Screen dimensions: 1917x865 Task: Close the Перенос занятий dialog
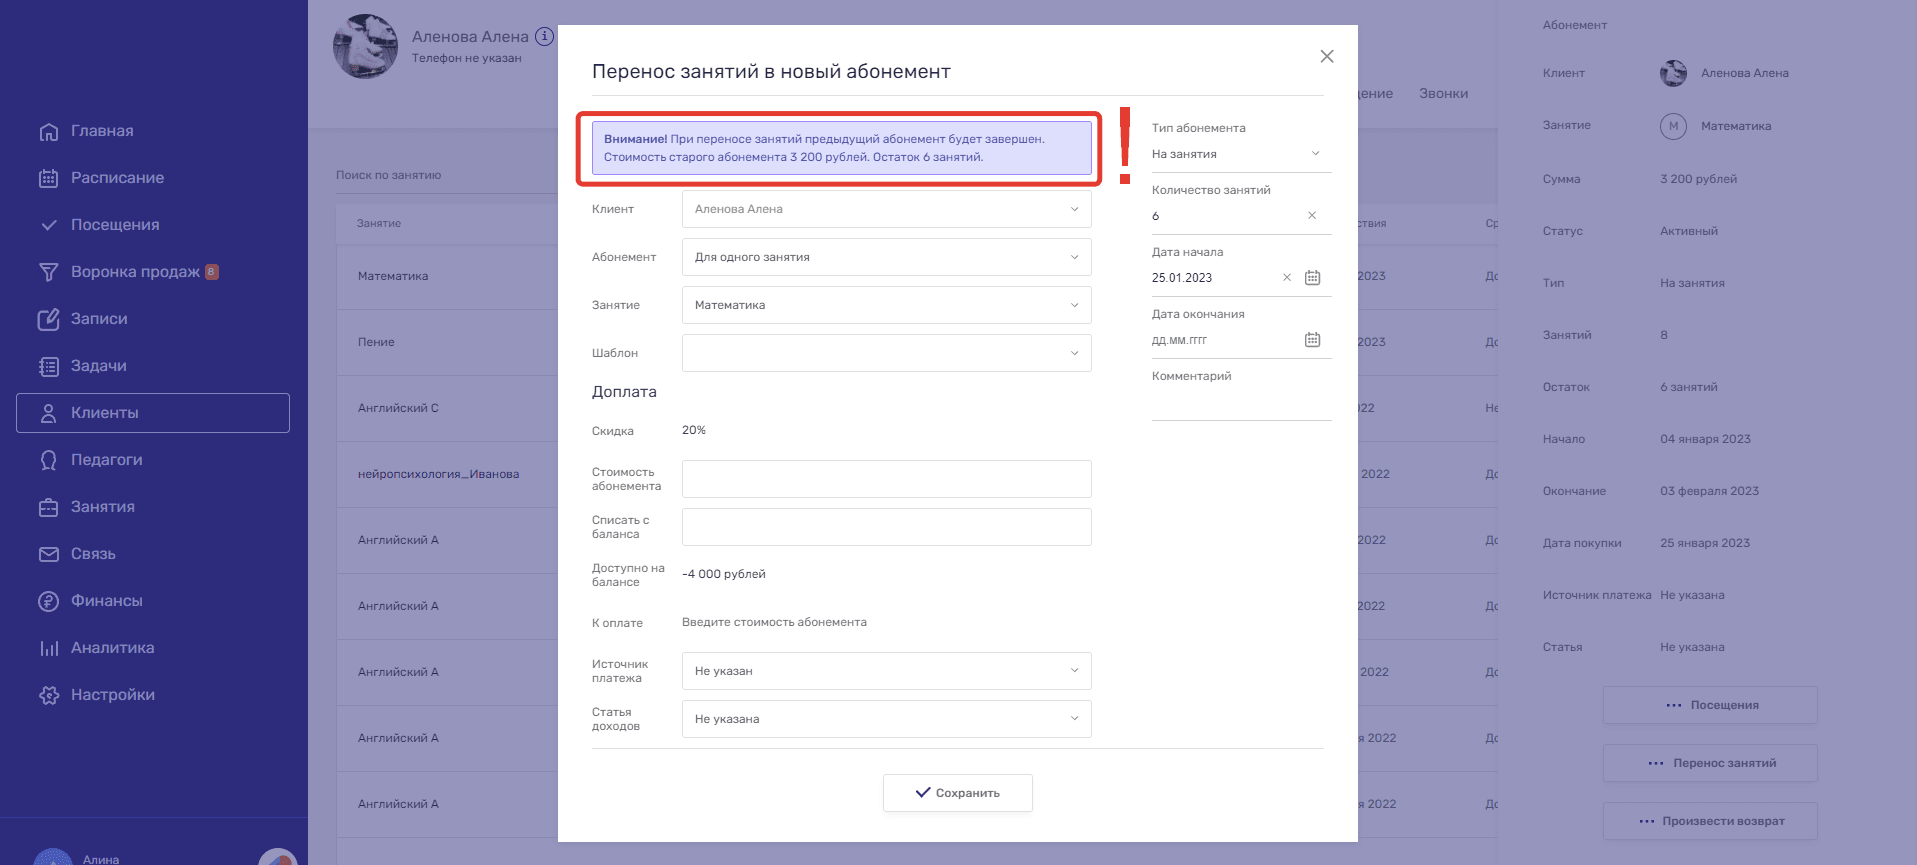[1327, 57]
